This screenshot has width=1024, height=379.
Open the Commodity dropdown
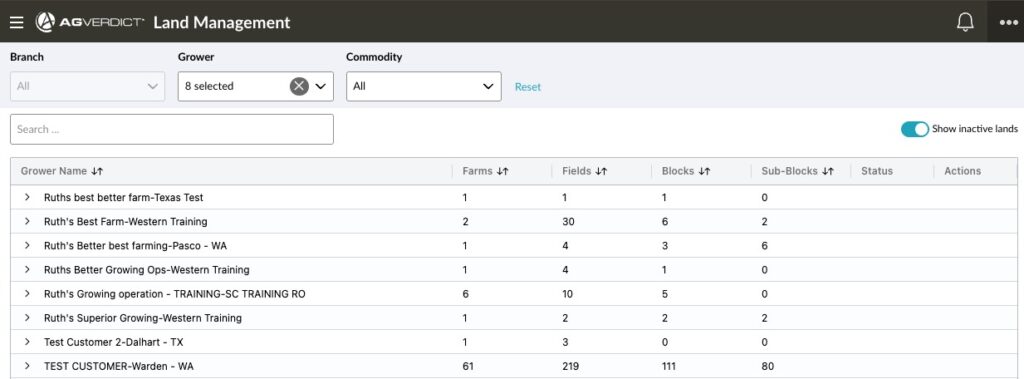(x=424, y=86)
